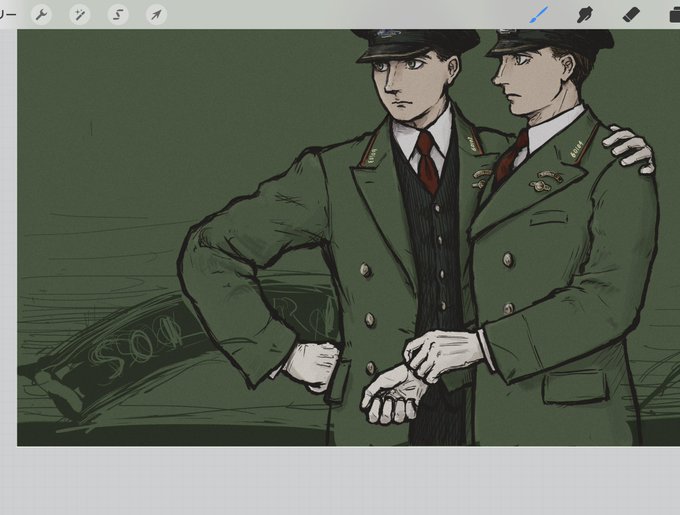Open the Gallery via the ギャラリー button
The image size is (680, 515).
click(x=7, y=15)
